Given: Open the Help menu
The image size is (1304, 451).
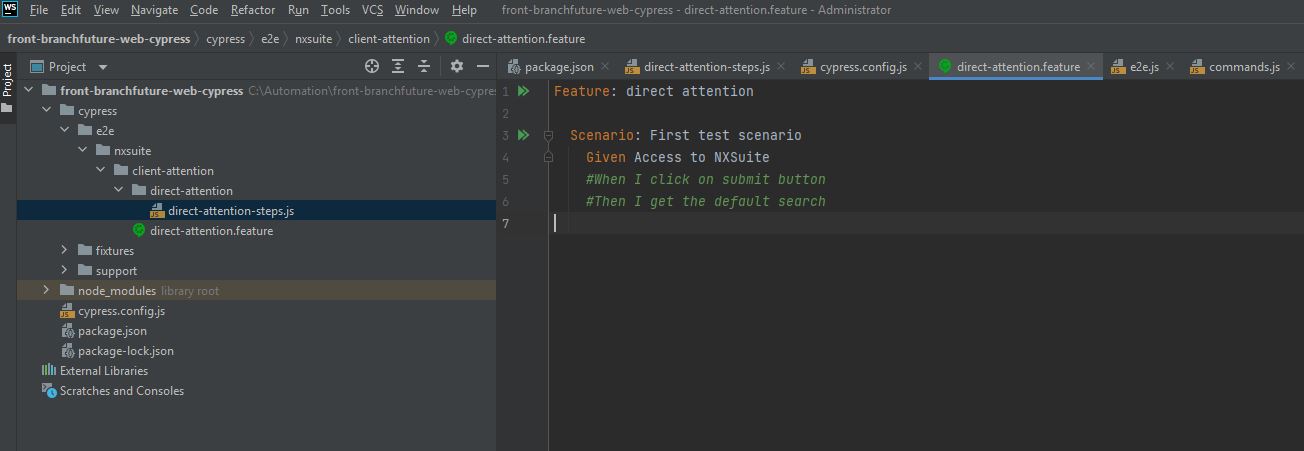Looking at the screenshot, I should [x=464, y=10].
